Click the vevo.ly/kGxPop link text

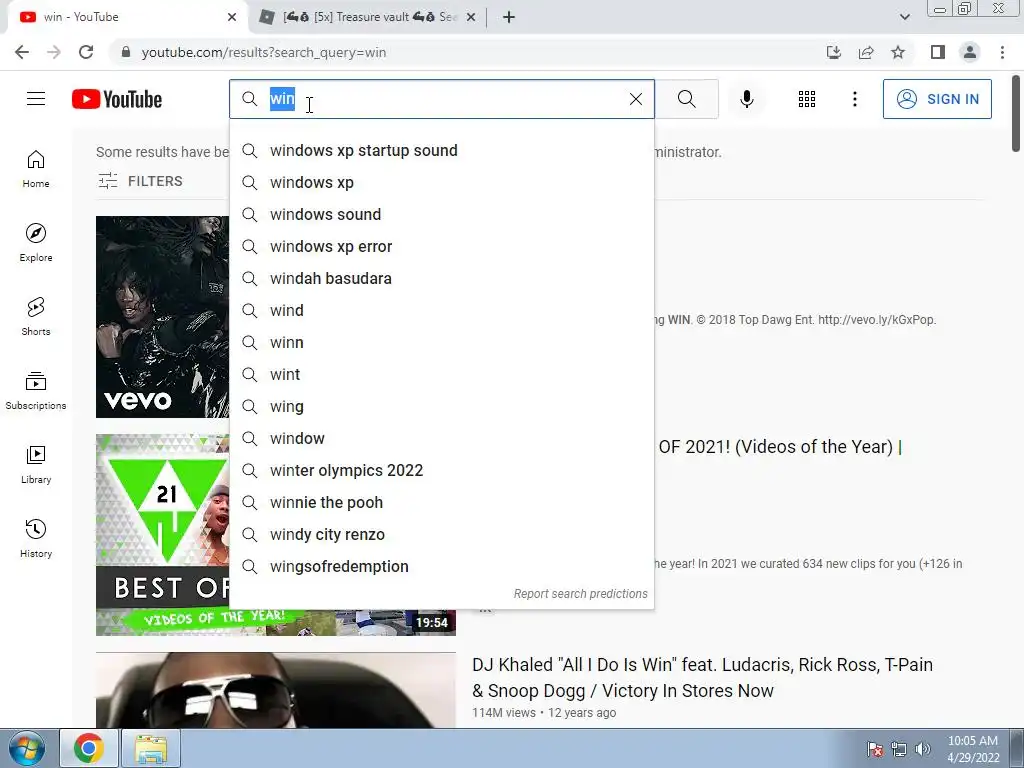877,319
